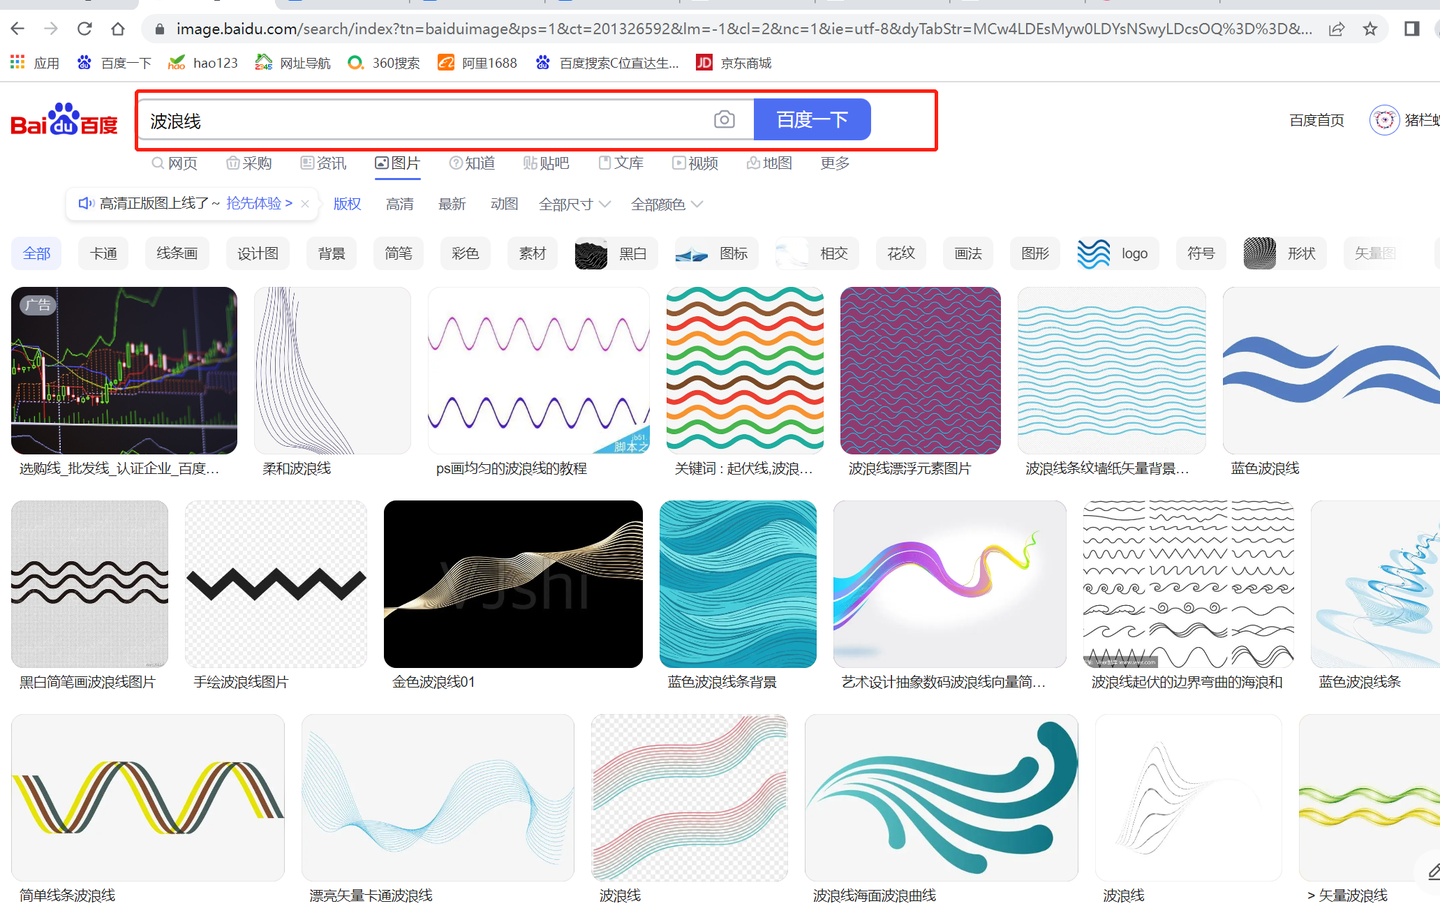Image resolution: width=1440 pixels, height=906 pixels.
Task: Open the 百度首页 link
Action: pos(1316,119)
